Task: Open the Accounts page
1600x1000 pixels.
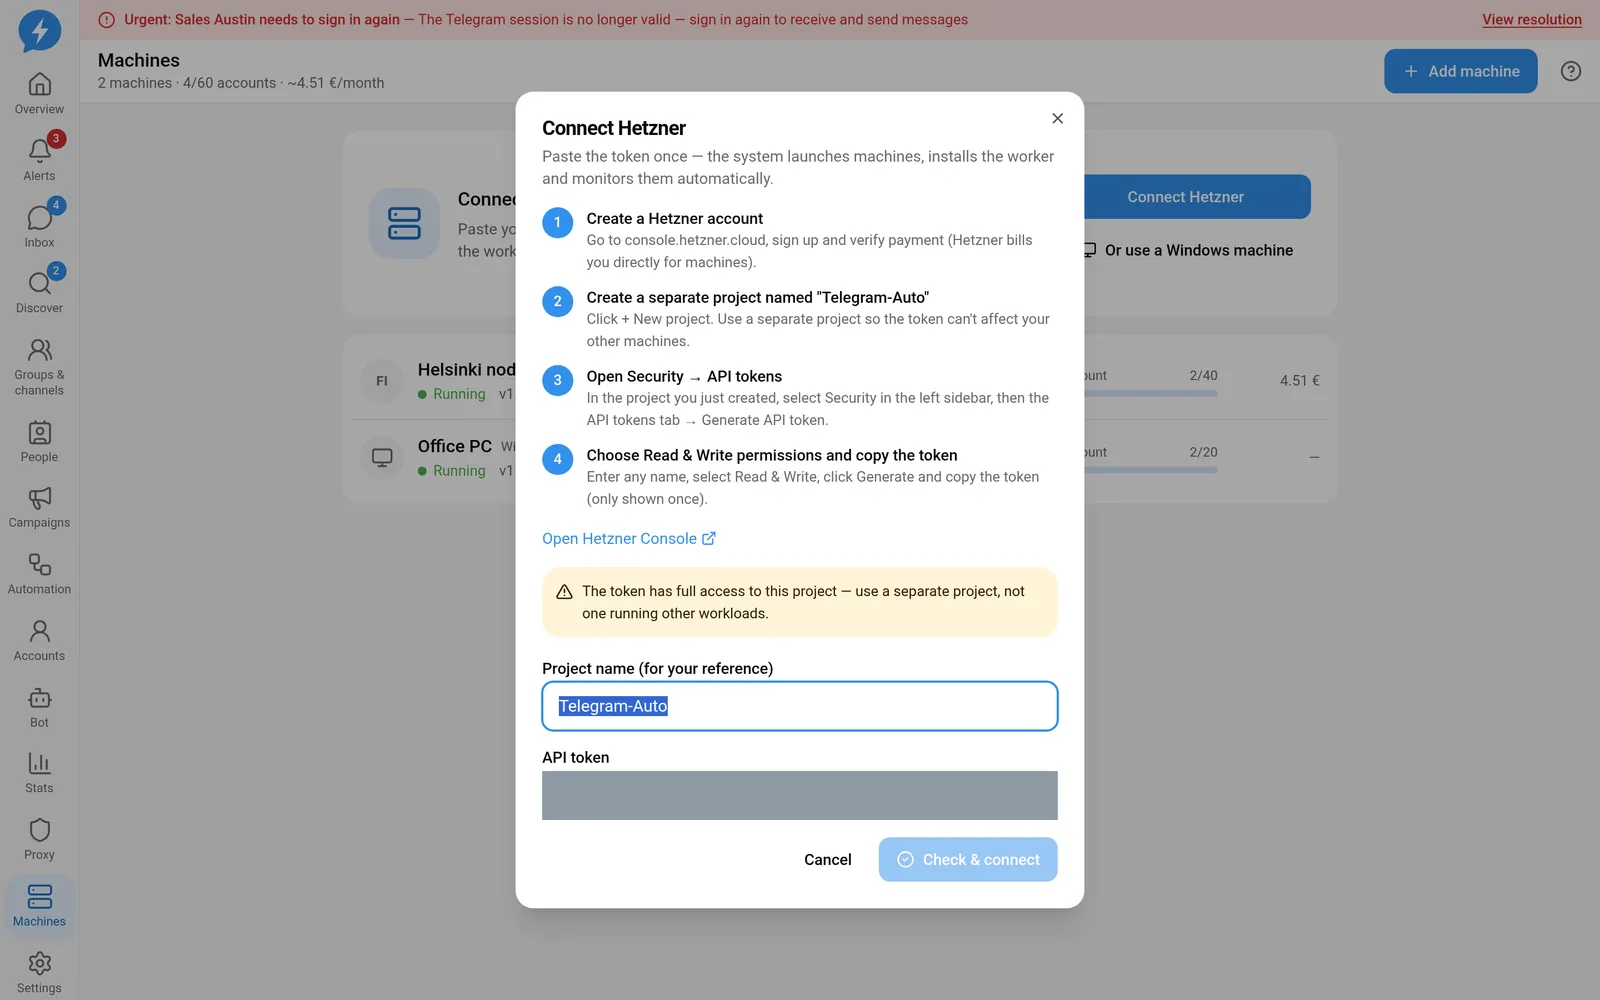Action: [x=39, y=641]
